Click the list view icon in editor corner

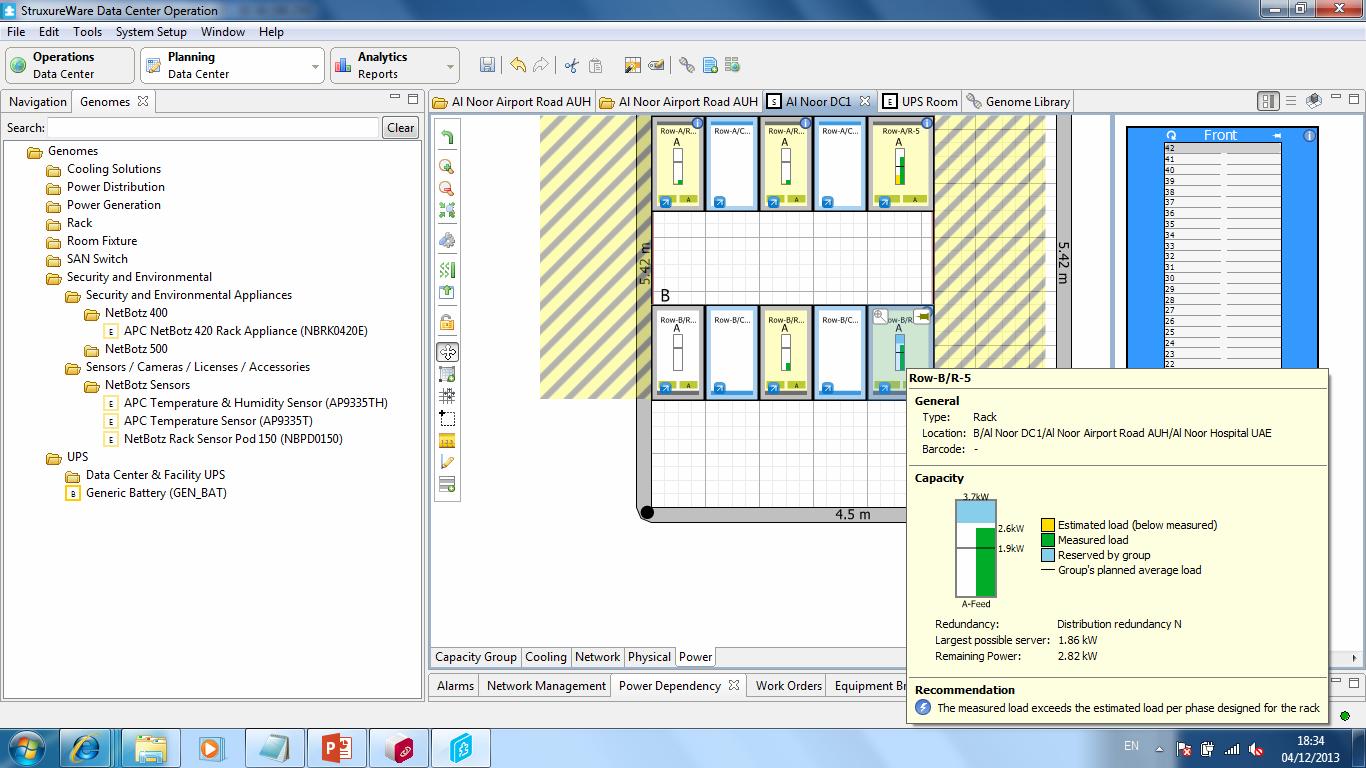tap(1291, 101)
